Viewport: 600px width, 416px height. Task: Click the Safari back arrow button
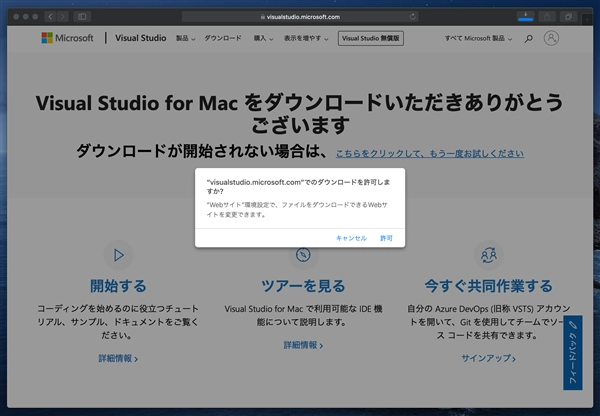pyautogui.click(x=51, y=17)
